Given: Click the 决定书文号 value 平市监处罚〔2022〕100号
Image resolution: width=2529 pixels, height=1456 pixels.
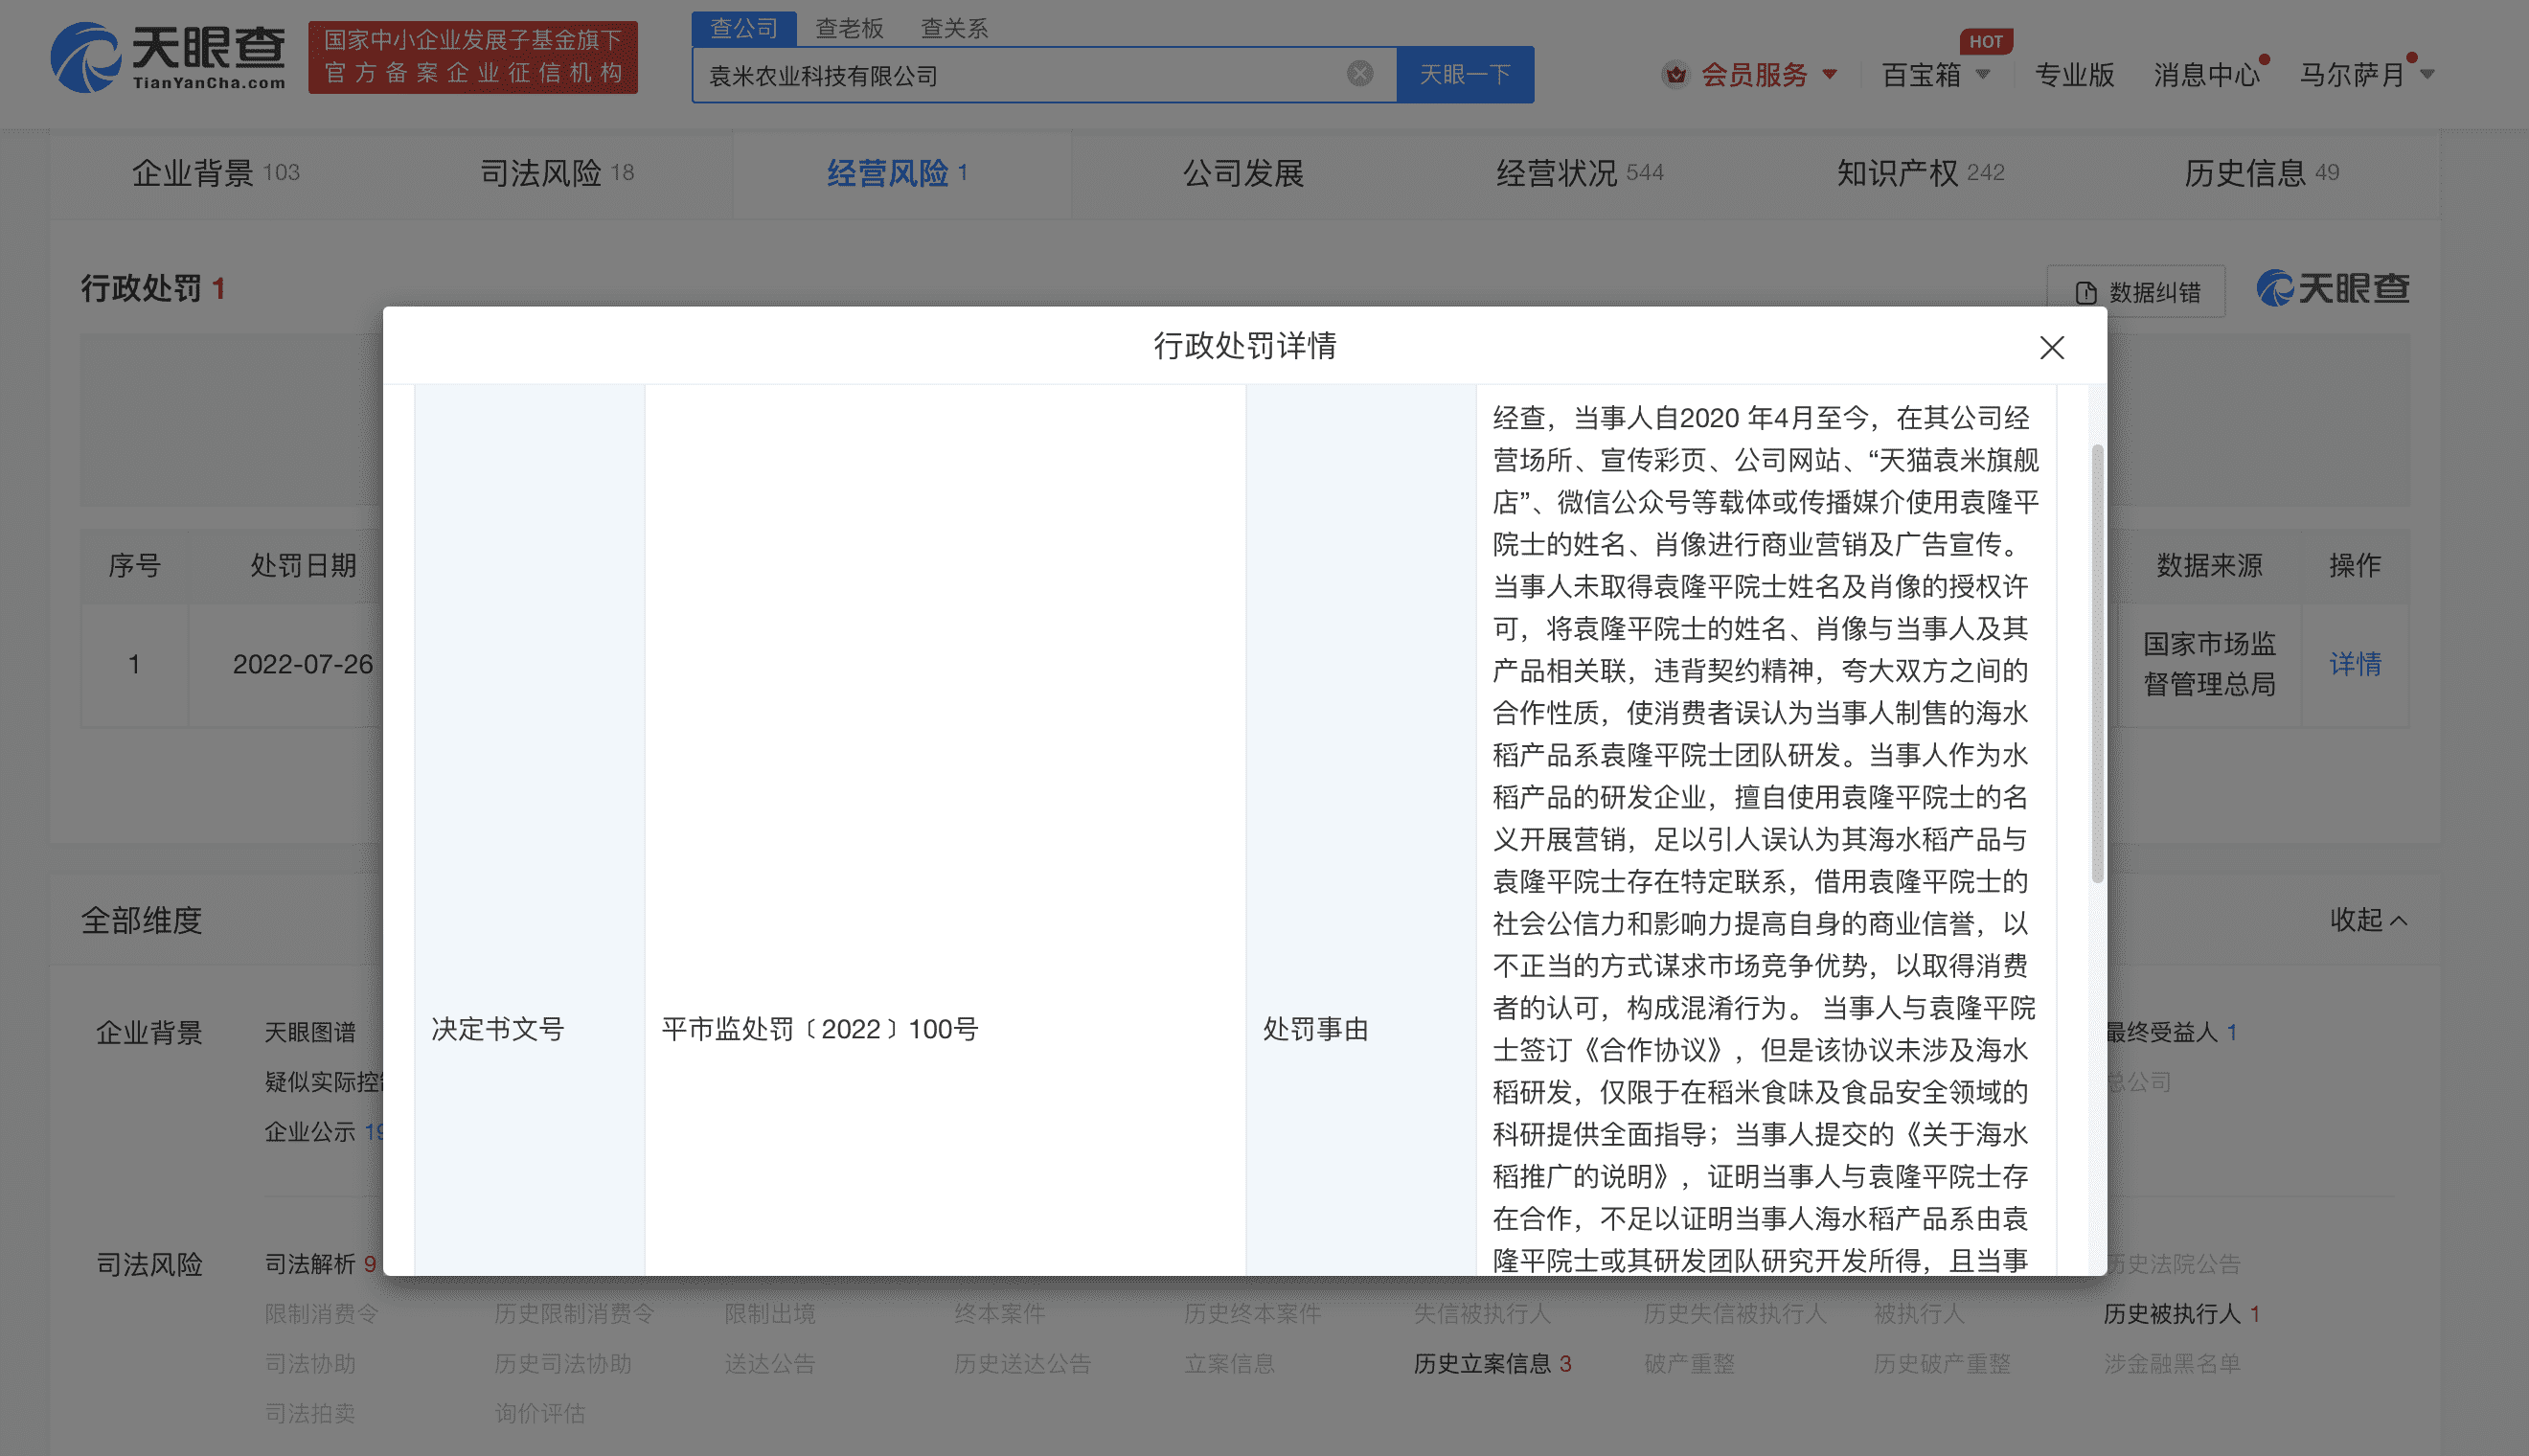Looking at the screenshot, I should (x=819, y=1028).
